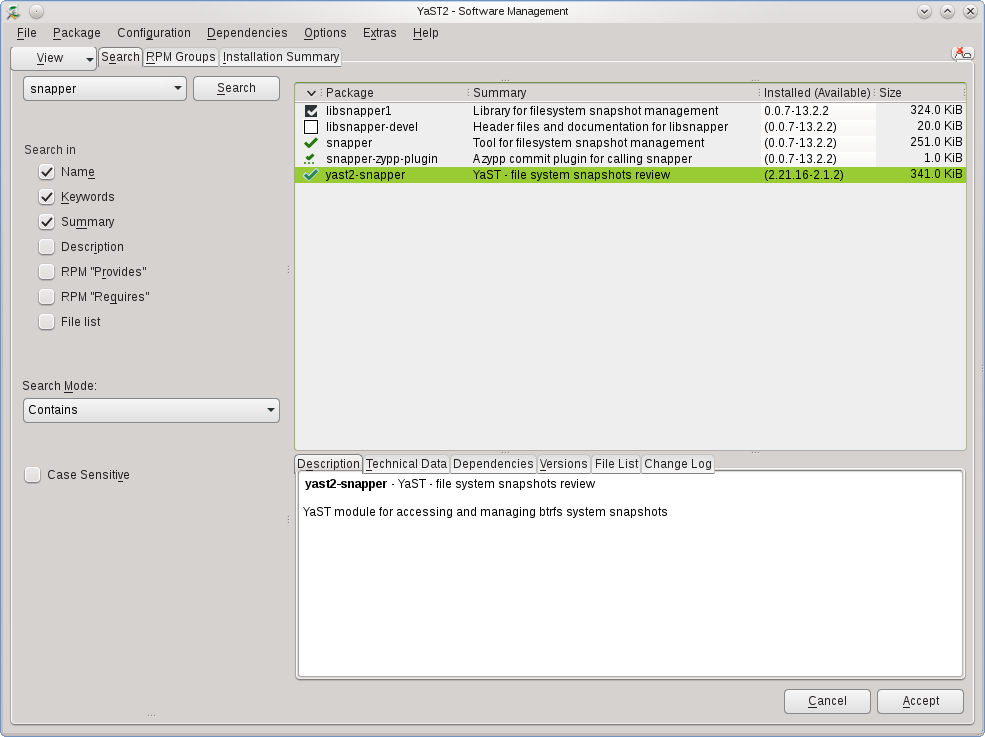Screen dimensions: 985x737
Task: Click the close-tab icon at top right
Action: (962, 53)
